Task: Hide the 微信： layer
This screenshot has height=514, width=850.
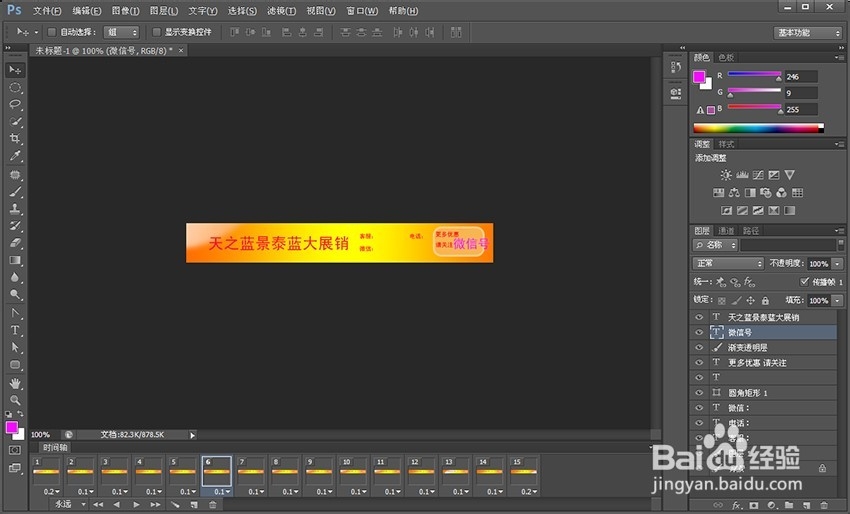Action: coord(699,408)
